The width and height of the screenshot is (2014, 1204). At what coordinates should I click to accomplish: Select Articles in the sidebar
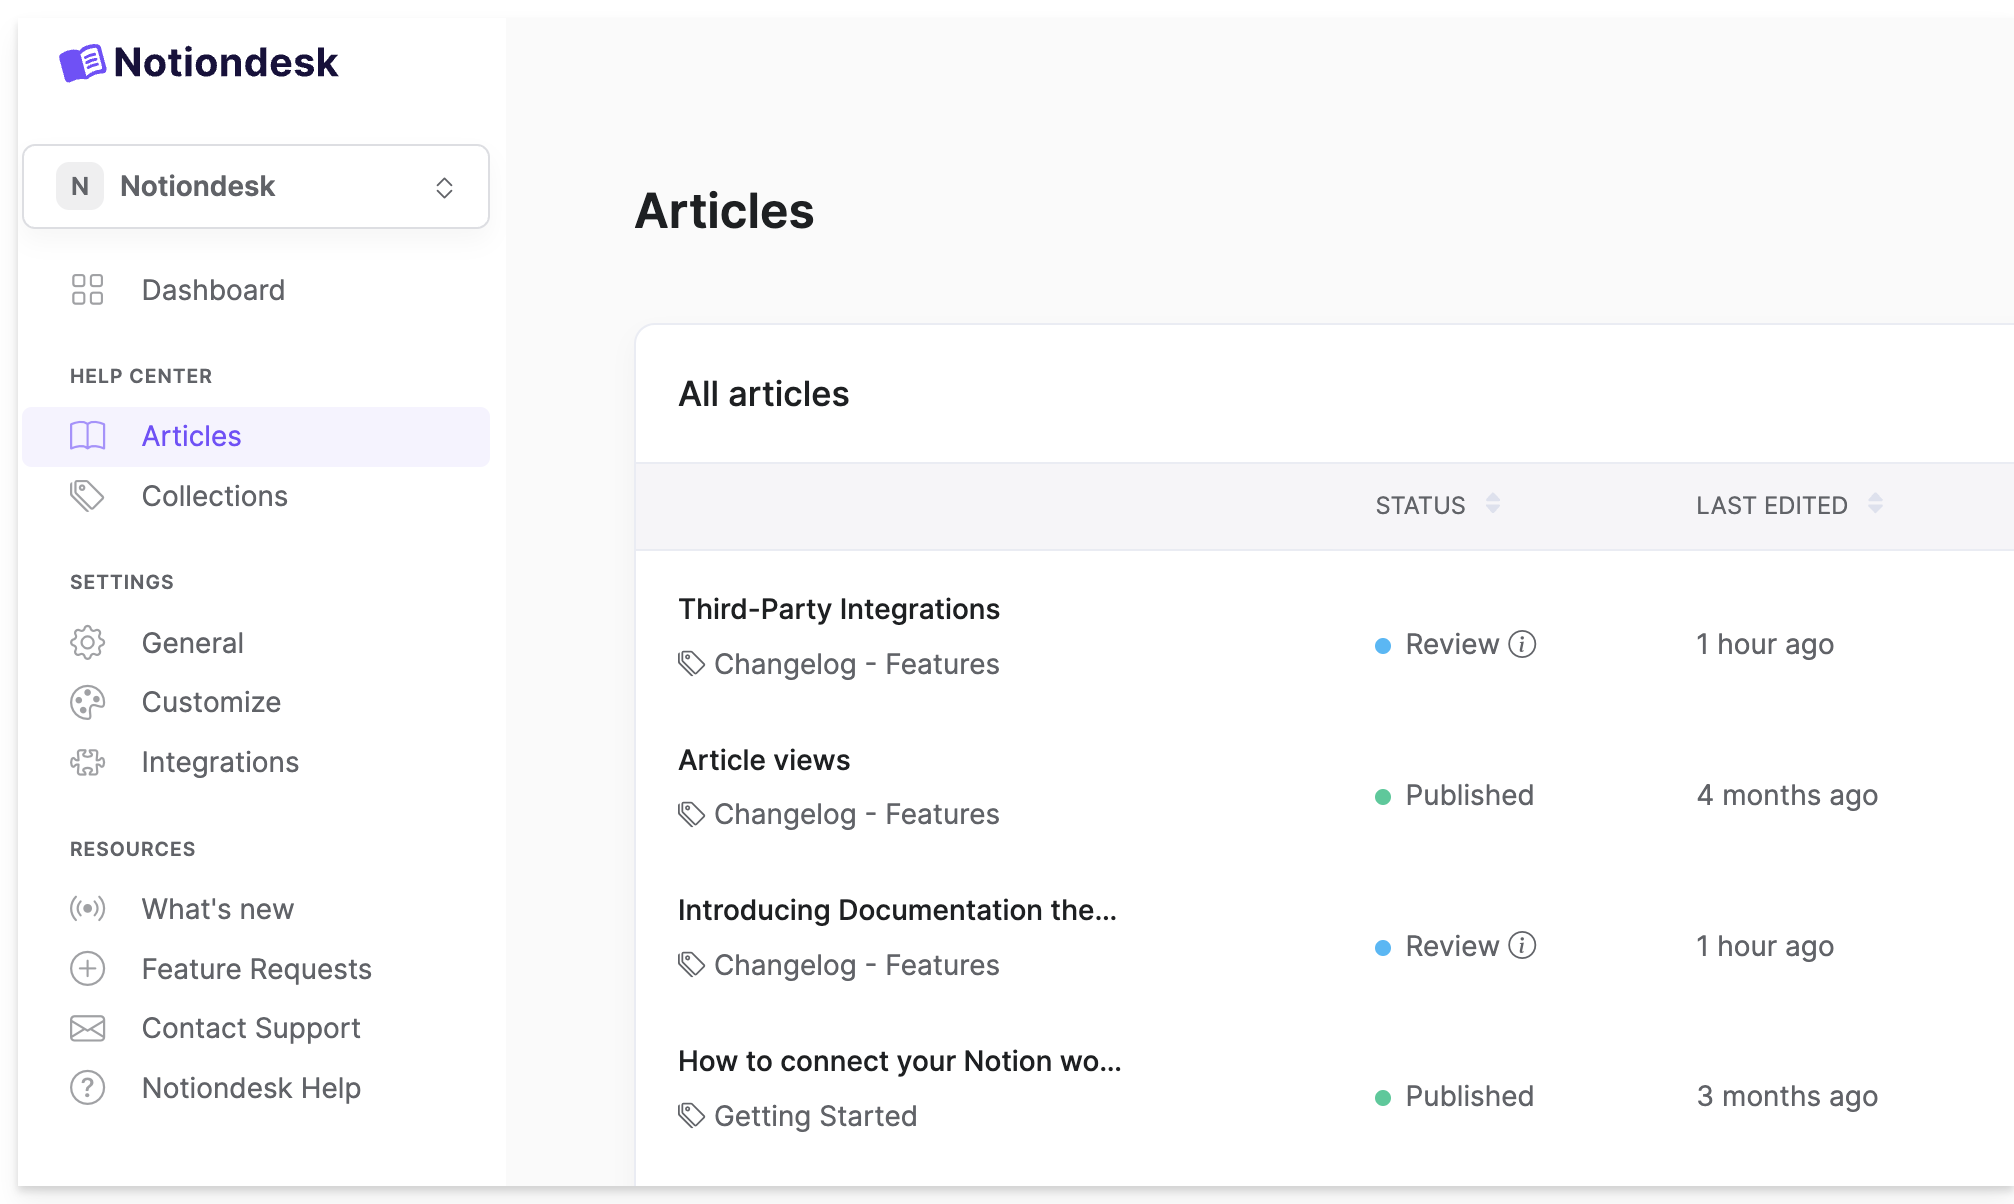pyautogui.click(x=256, y=436)
